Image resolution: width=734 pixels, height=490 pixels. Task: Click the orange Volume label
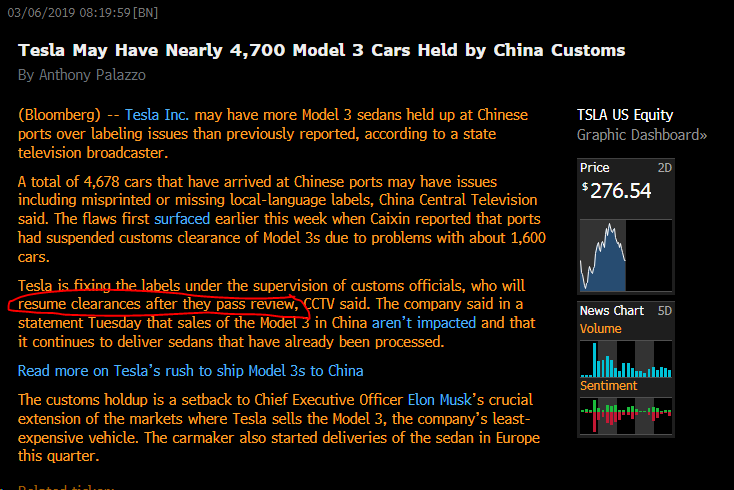[x=600, y=329]
